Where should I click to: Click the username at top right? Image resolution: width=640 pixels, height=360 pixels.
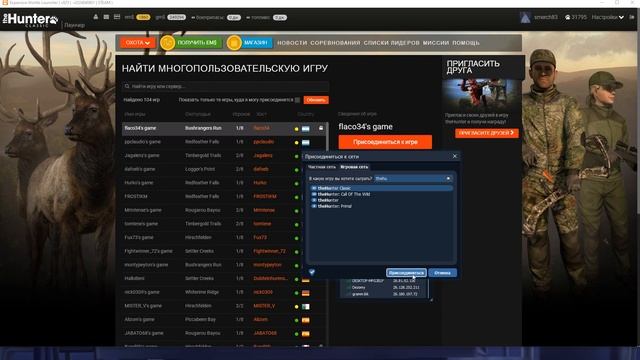546,17
